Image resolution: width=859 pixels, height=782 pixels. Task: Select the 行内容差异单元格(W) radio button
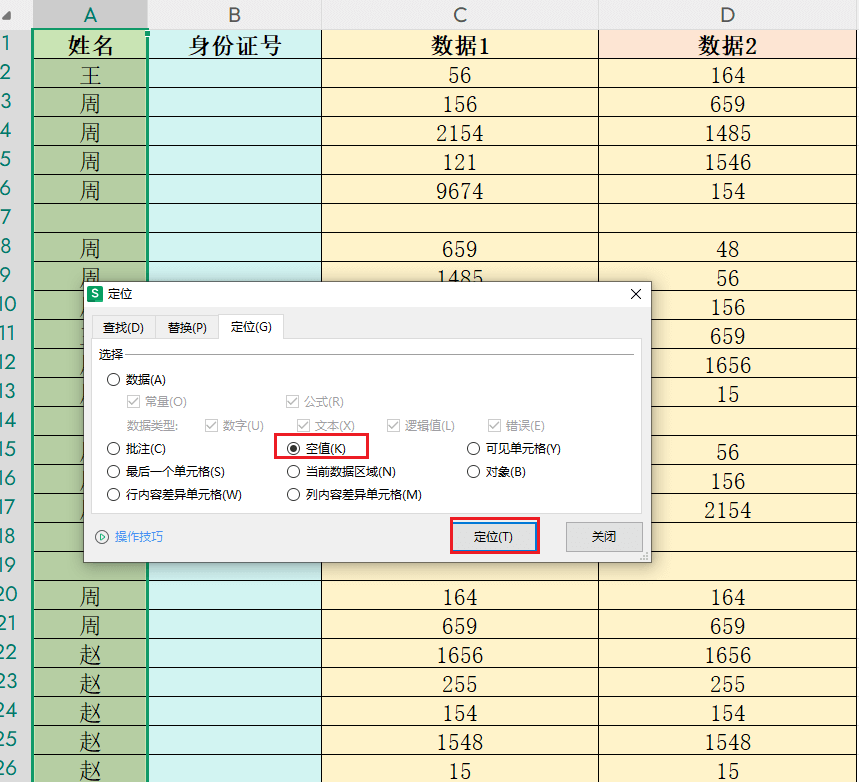click(113, 494)
